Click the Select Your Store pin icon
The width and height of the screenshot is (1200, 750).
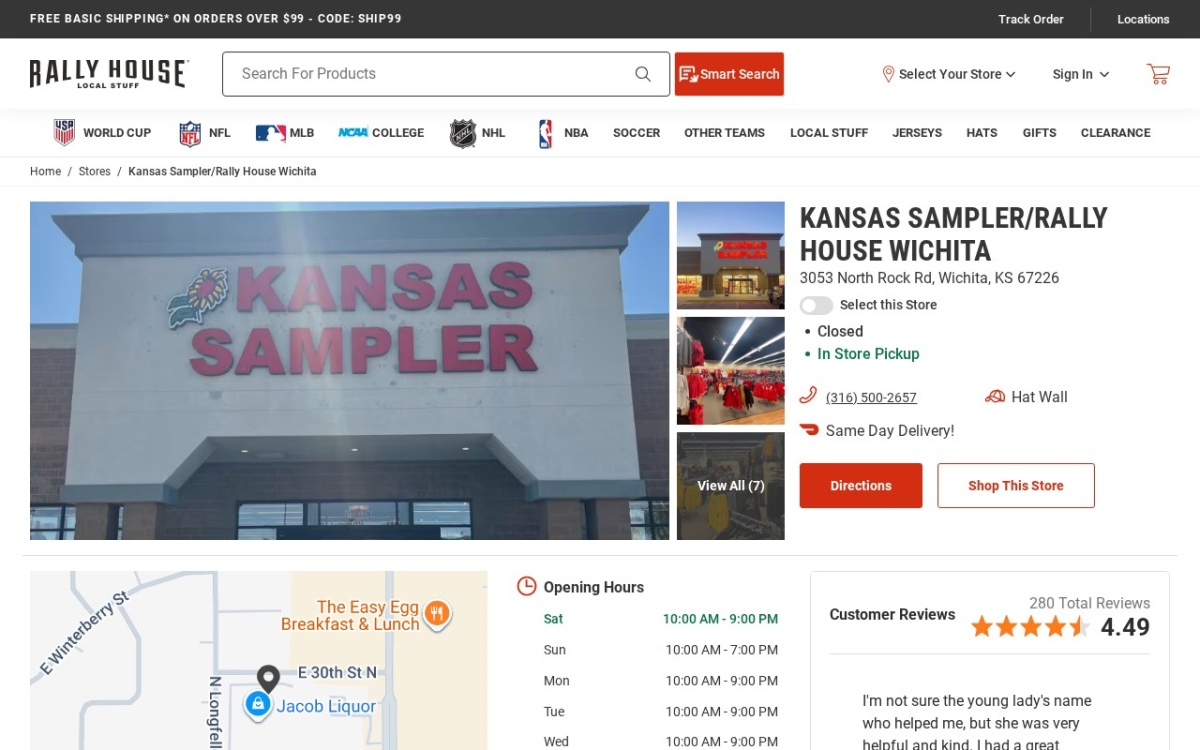point(888,74)
